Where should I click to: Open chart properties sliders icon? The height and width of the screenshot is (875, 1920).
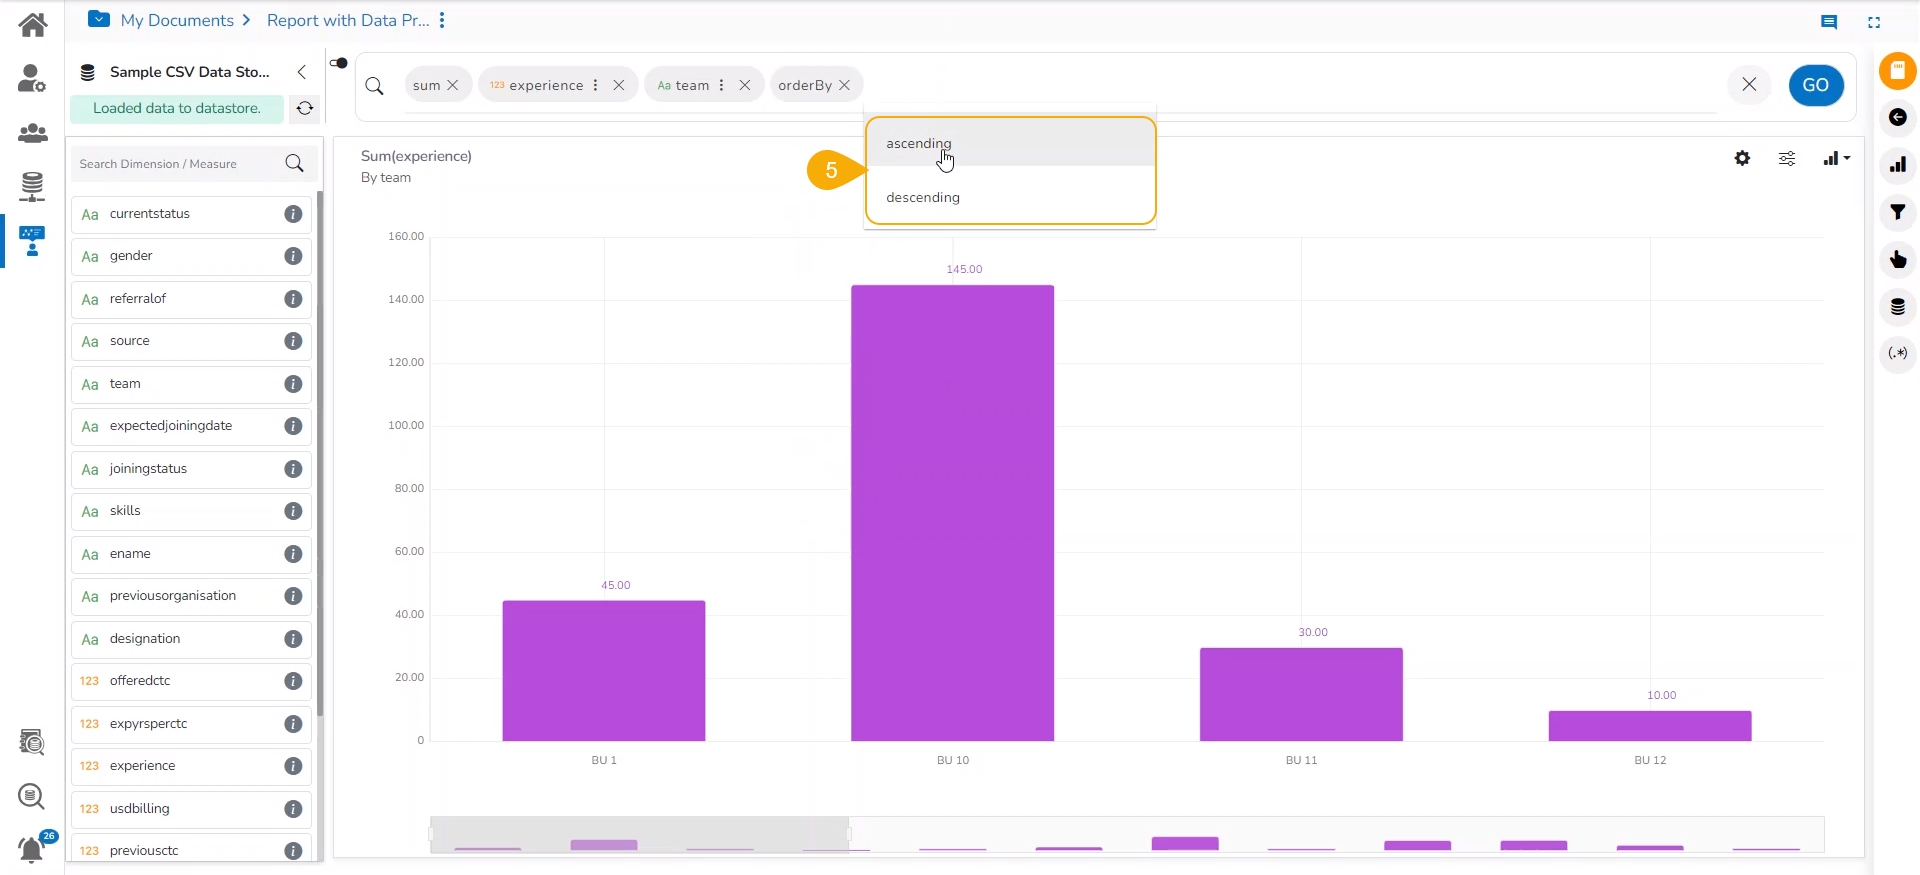point(1787,158)
